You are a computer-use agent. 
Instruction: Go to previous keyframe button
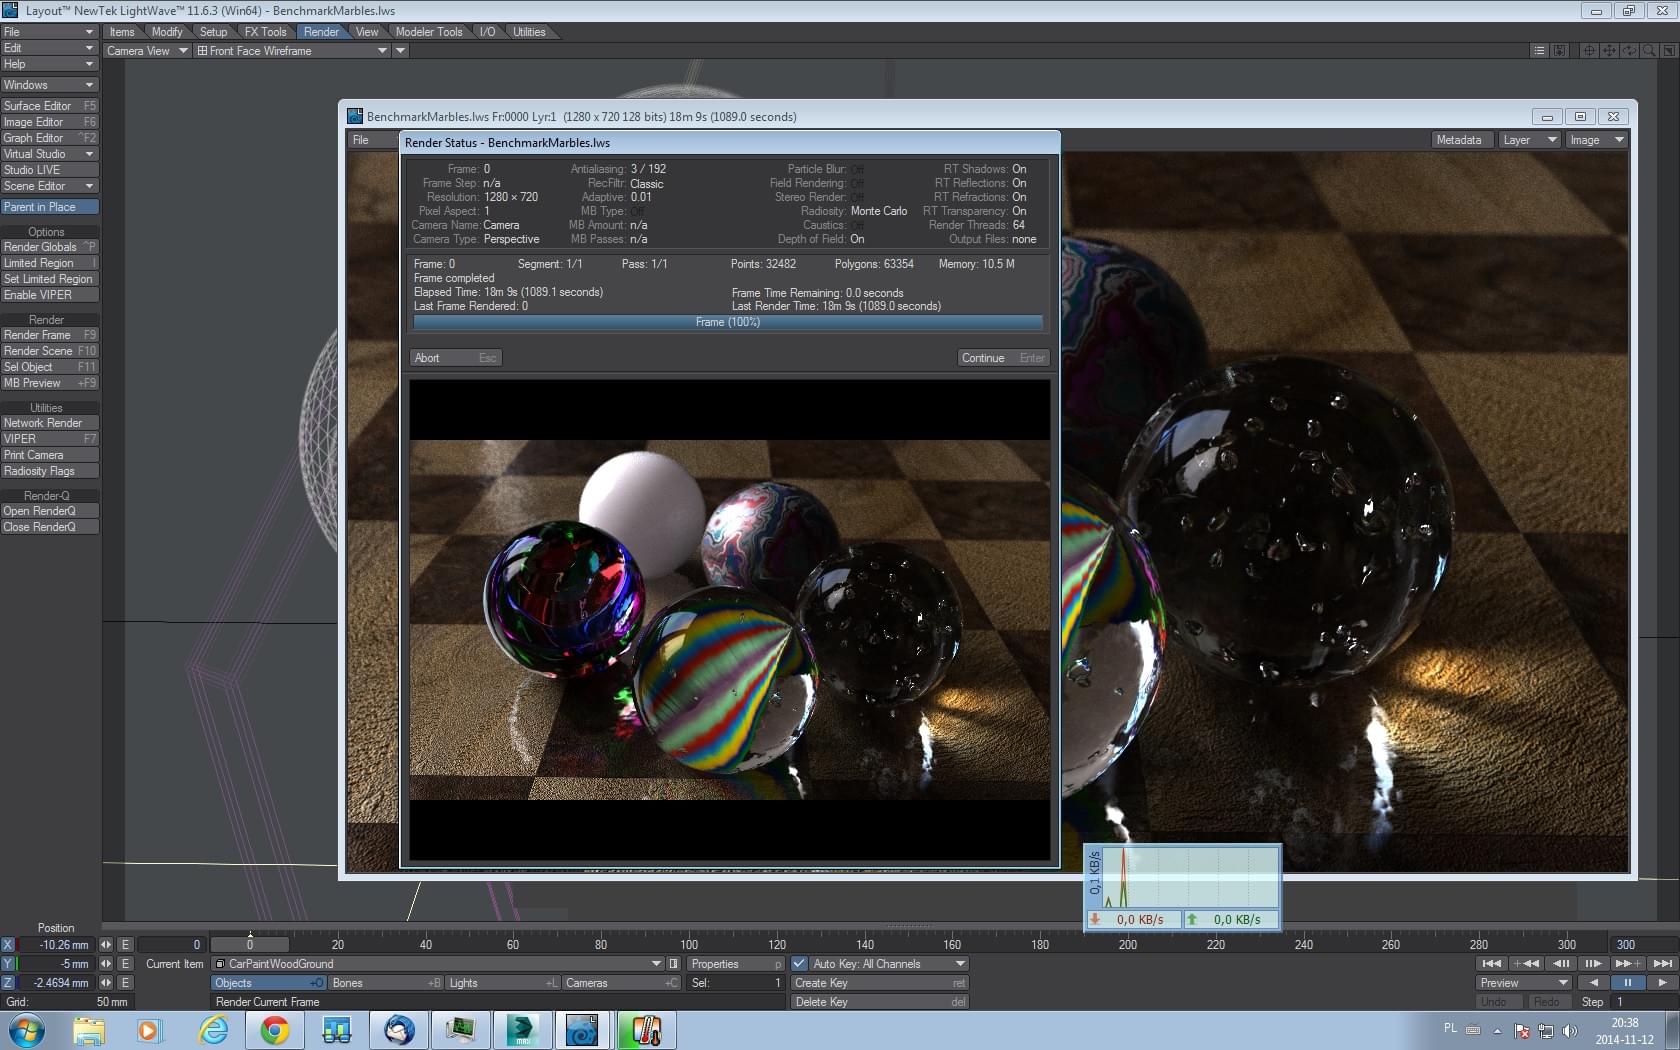click(1525, 964)
